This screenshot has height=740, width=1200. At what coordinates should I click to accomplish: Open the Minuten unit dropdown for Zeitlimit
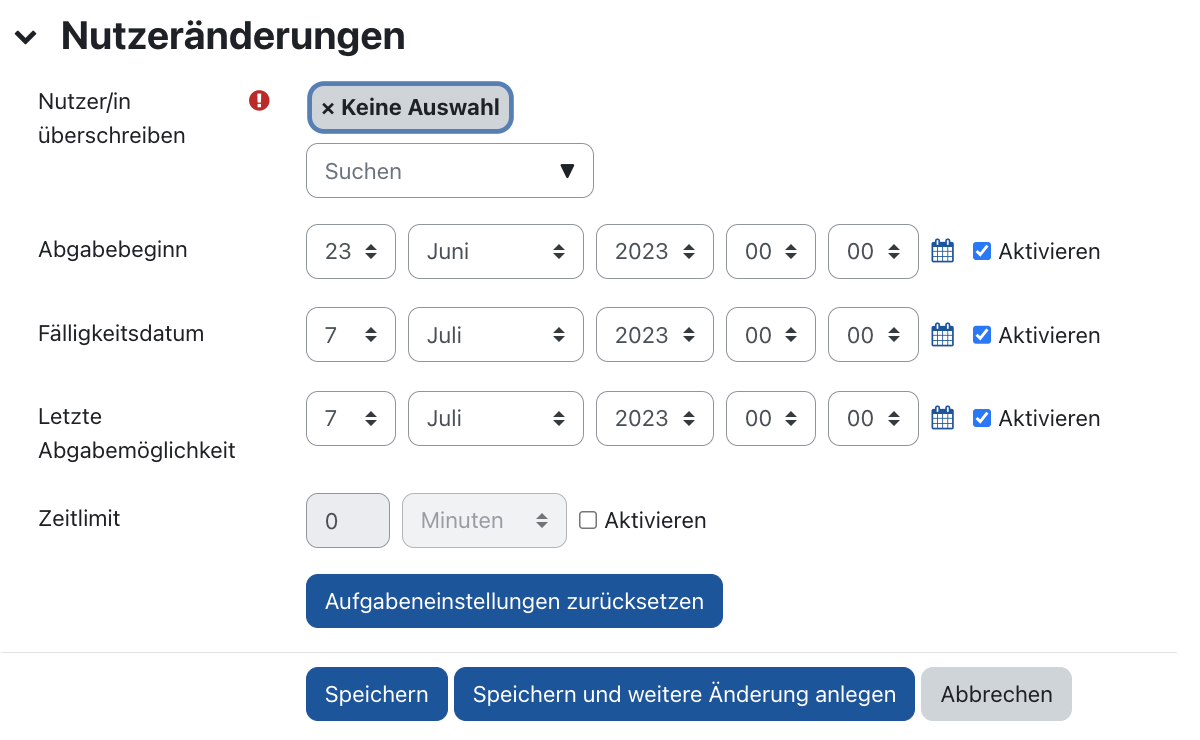pos(483,520)
